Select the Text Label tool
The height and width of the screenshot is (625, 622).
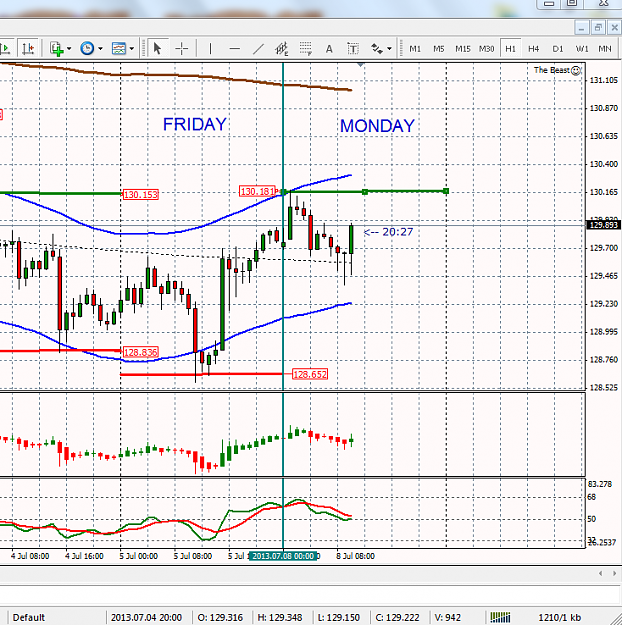pyautogui.click(x=353, y=49)
